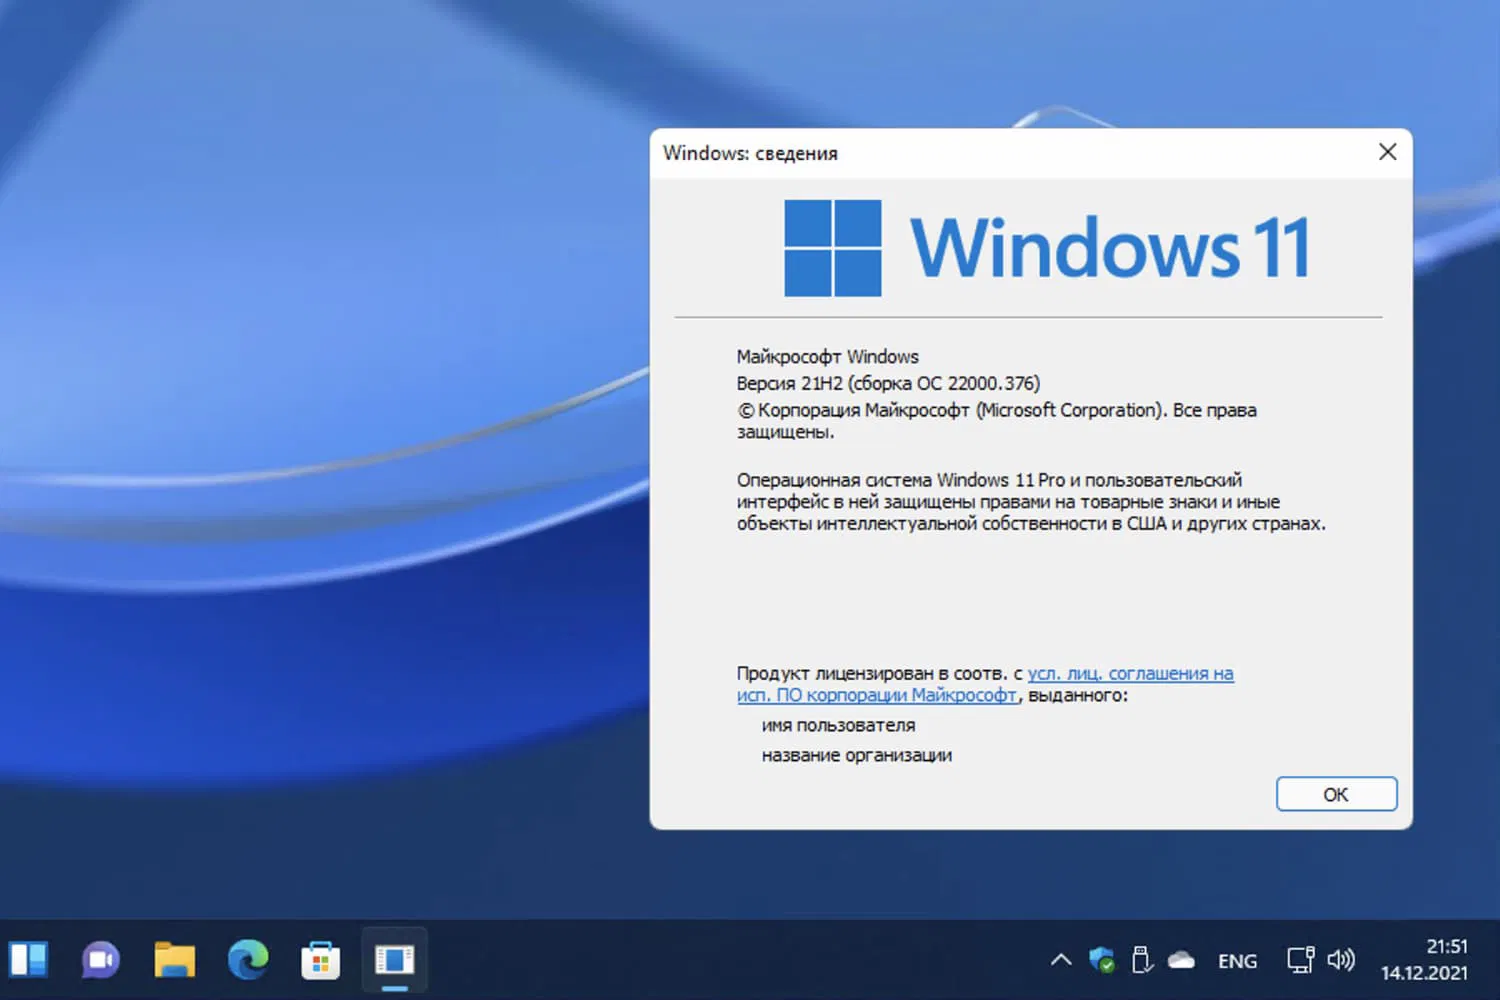Open network settings via the monitor tray icon
The height and width of the screenshot is (1000, 1500).
click(x=1299, y=959)
